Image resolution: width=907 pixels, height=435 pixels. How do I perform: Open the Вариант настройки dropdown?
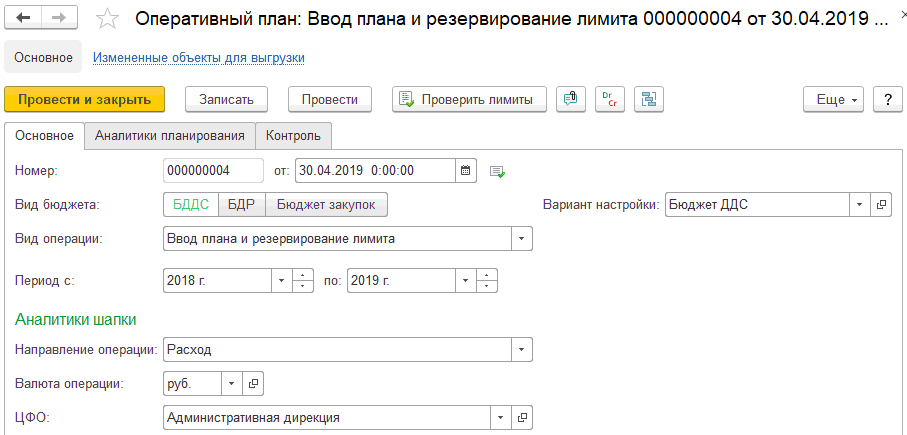pos(859,204)
